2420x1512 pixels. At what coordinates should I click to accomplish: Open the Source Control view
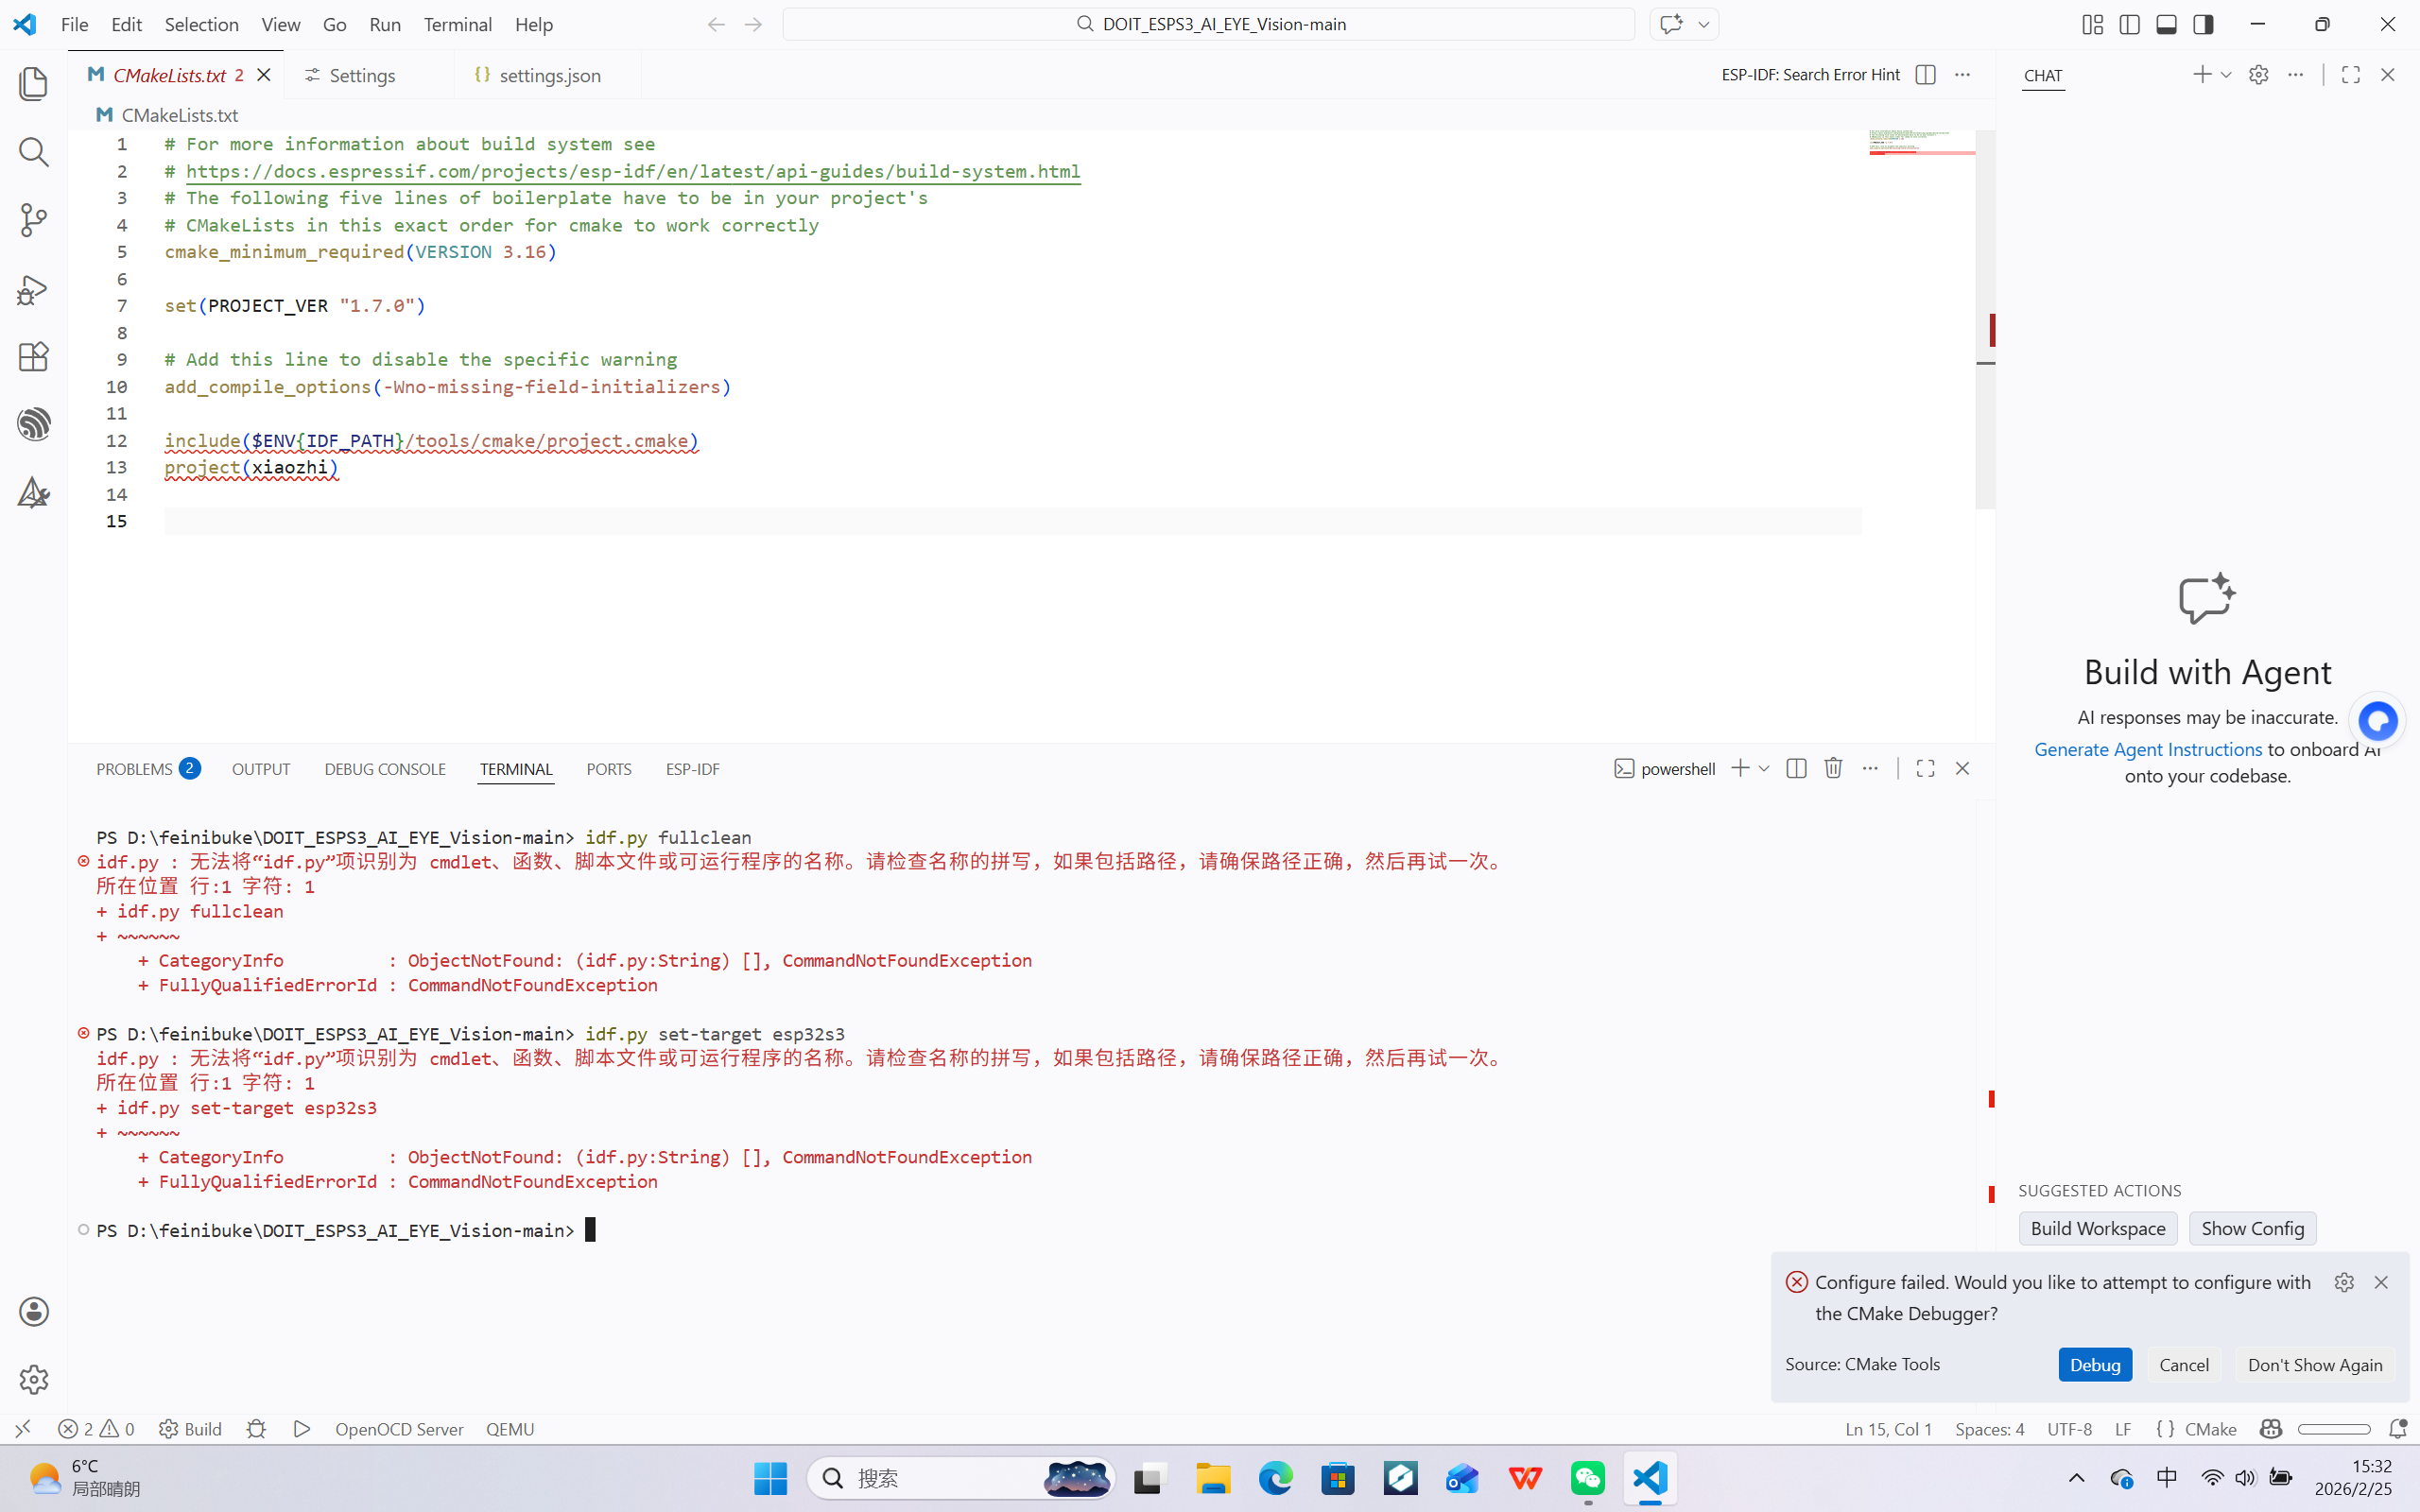pos(33,220)
